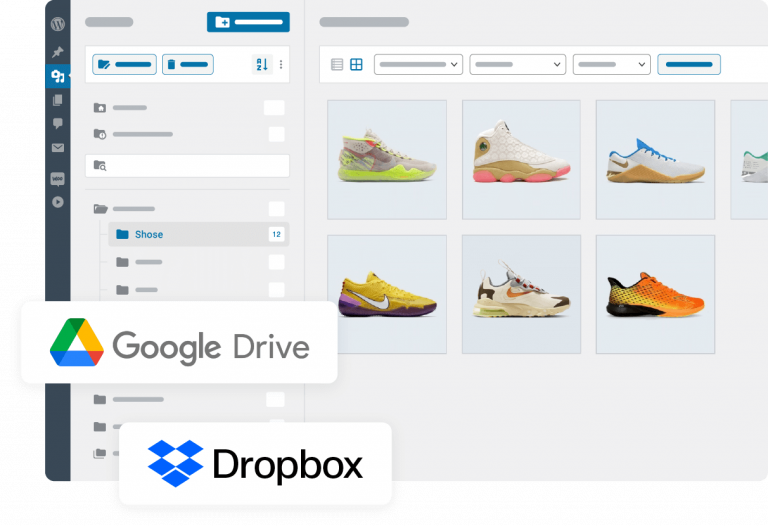Select the cream and brown sneaker thumbnail
This screenshot has width=768, height=526.
(521, 294)
